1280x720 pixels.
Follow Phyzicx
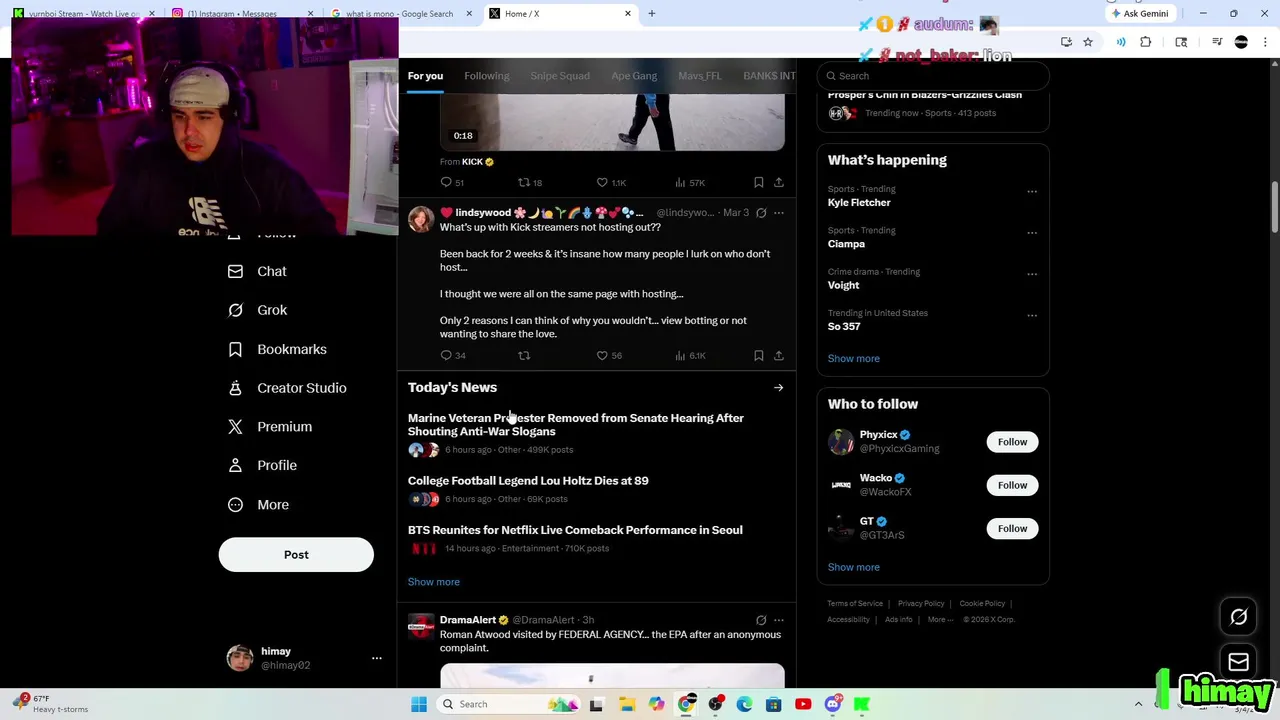pyautogui.click(x=1012, y=442)
